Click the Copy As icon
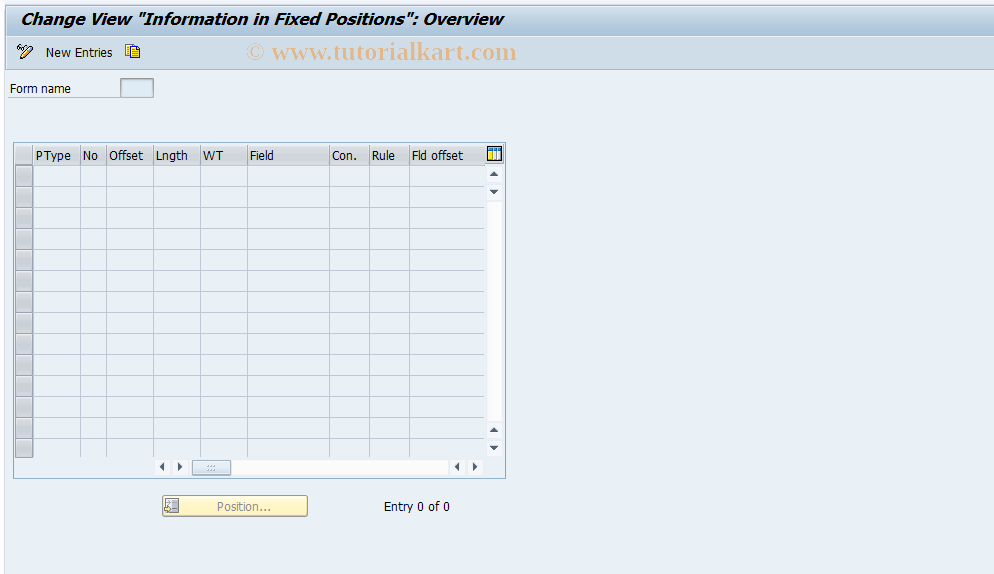The image size is (994, 574). [132, 51]
